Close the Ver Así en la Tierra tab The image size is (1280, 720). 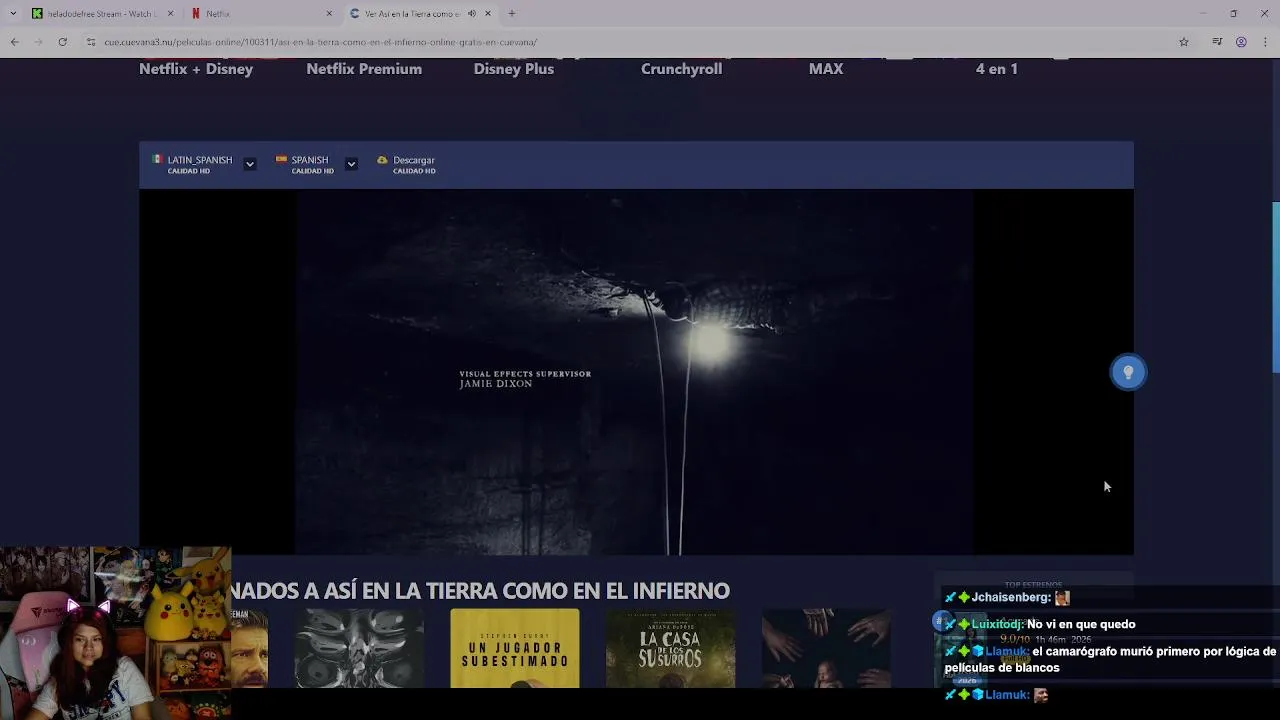point(488,13)
